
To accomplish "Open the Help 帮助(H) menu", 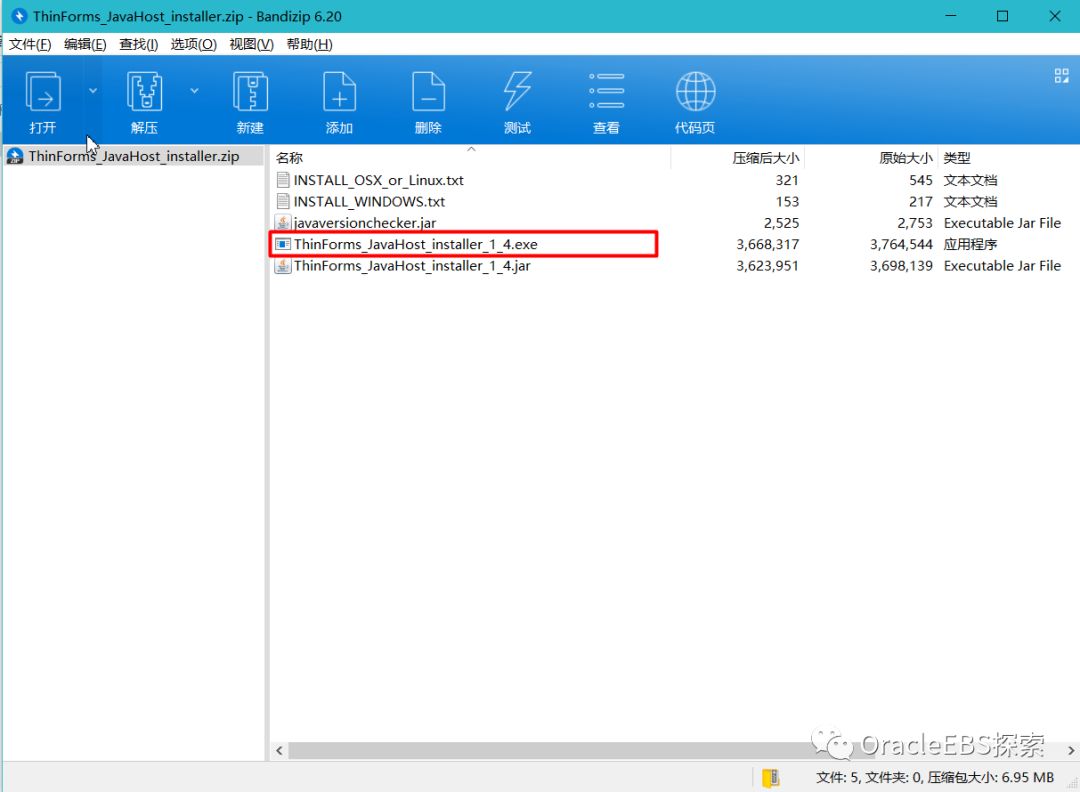I will [309, 44].
